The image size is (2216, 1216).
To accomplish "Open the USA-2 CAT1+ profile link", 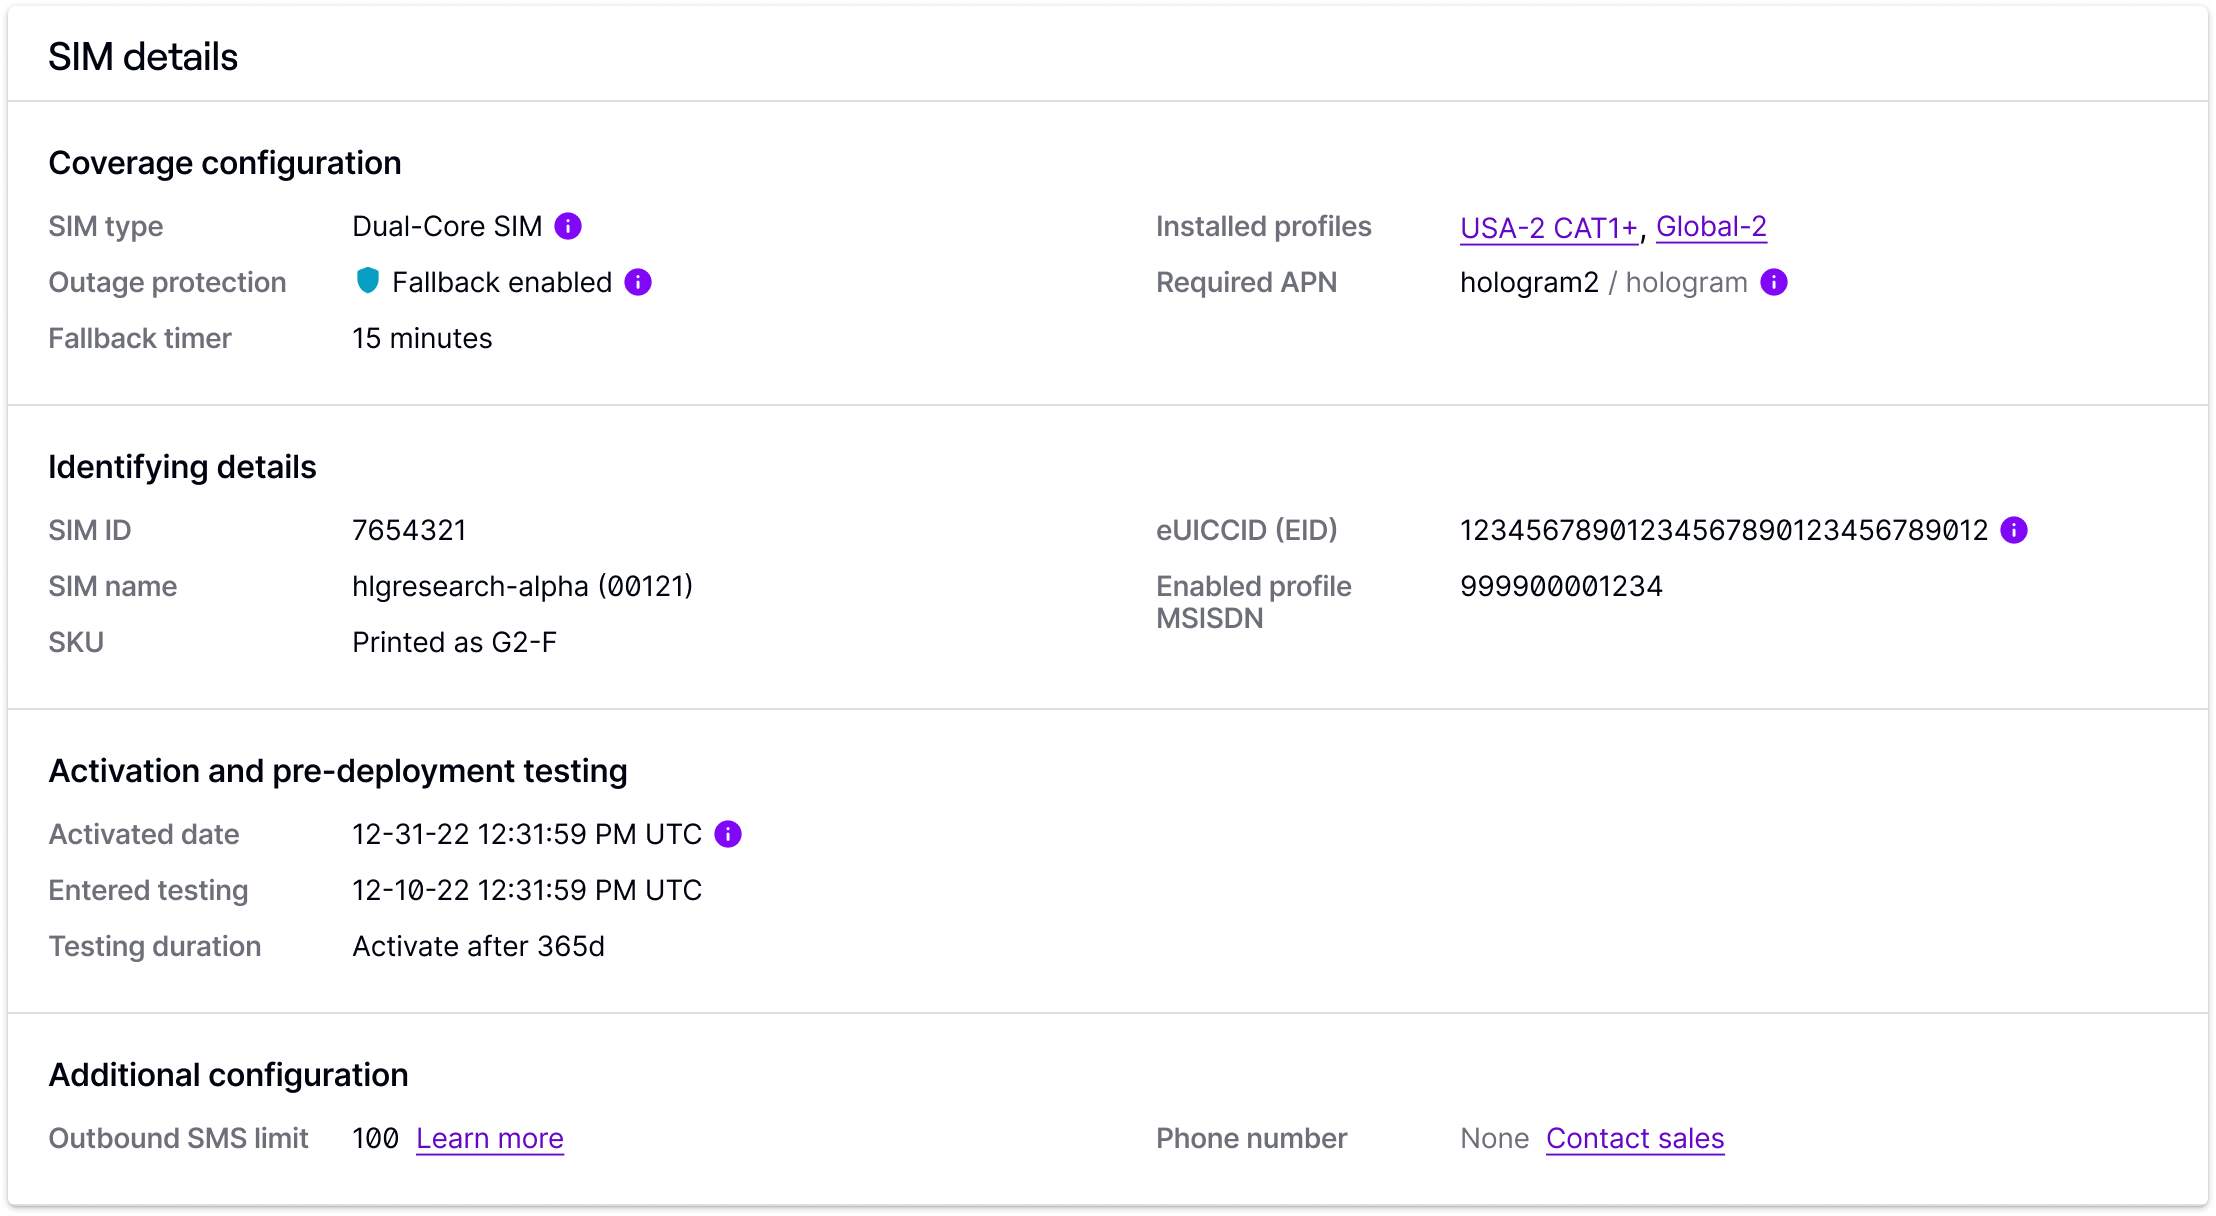I will pyautogui.click(x=1548, y=228).
